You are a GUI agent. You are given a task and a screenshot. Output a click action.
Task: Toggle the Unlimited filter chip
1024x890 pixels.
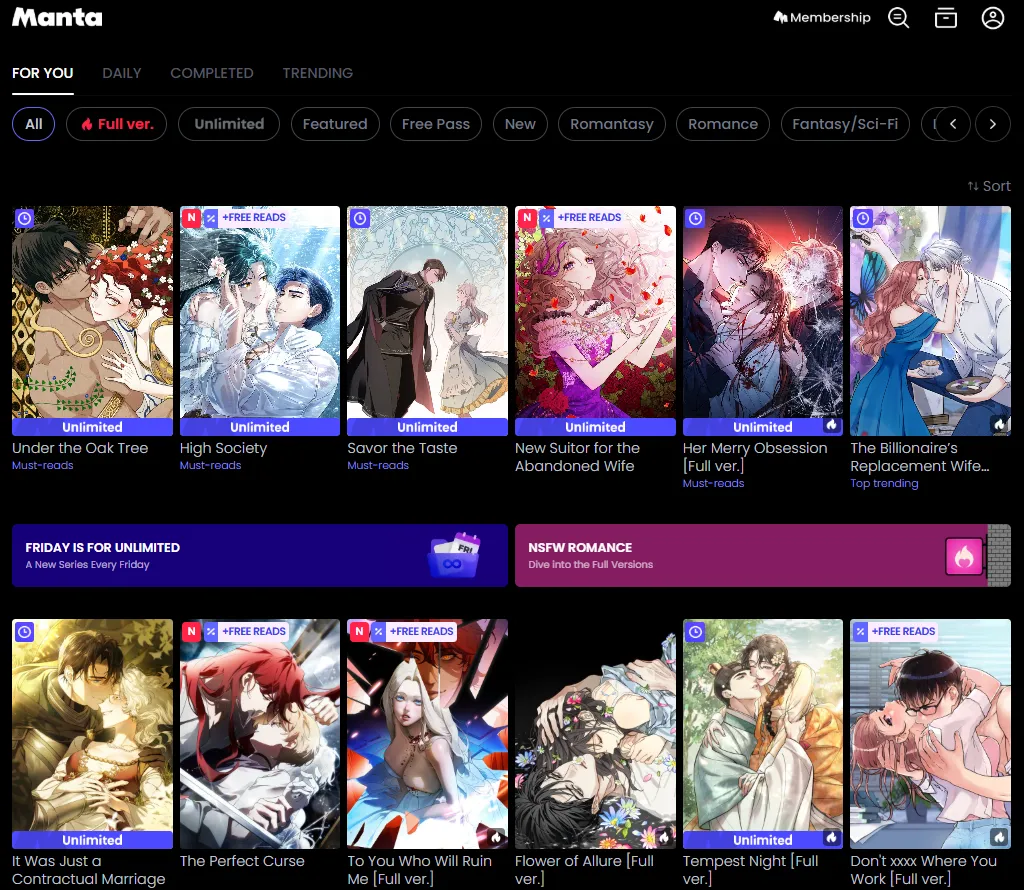pyautogui.click(x=229, y=124)
